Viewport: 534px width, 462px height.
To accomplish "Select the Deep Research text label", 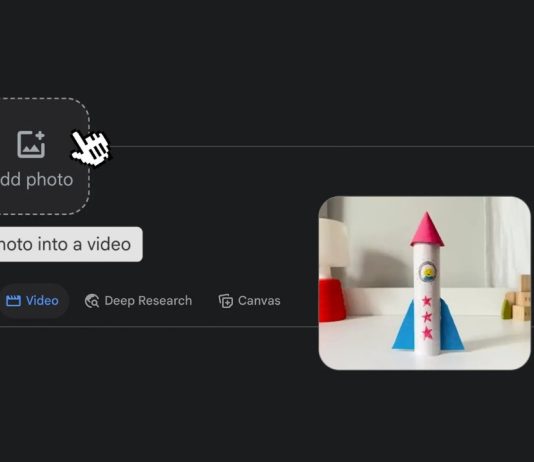I will [x=148, y=301].
